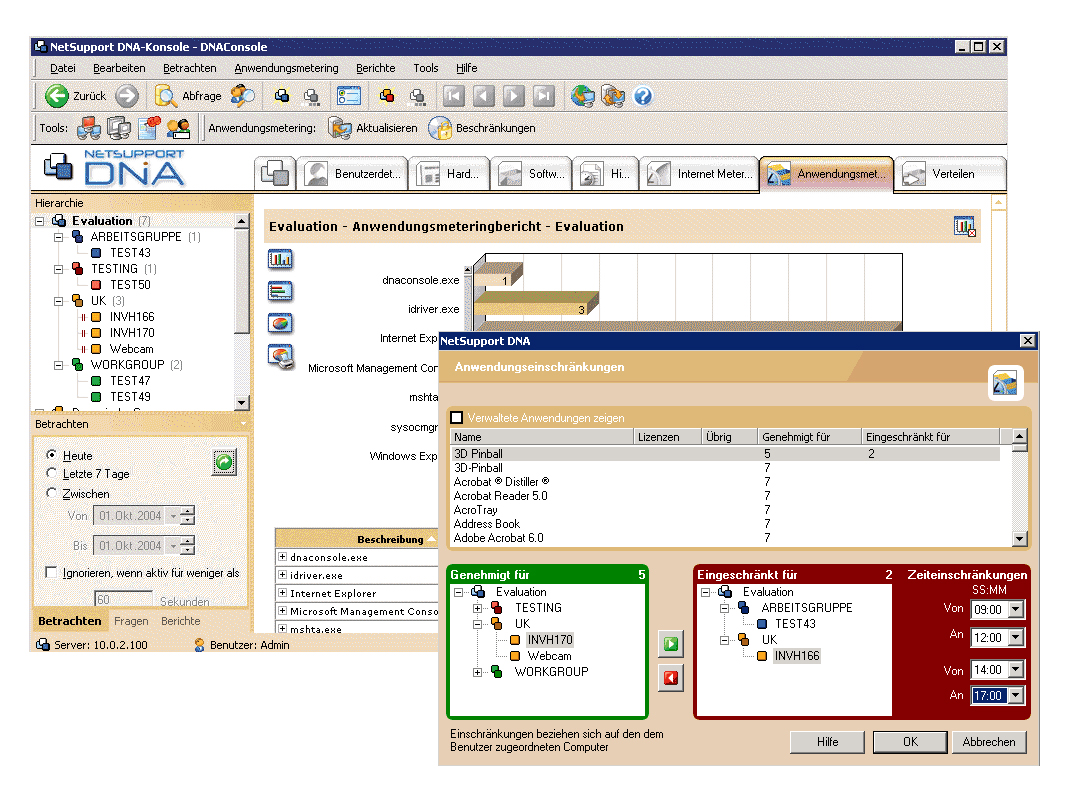Select the horizontal bar chart icon

click(x=280, y=291)
